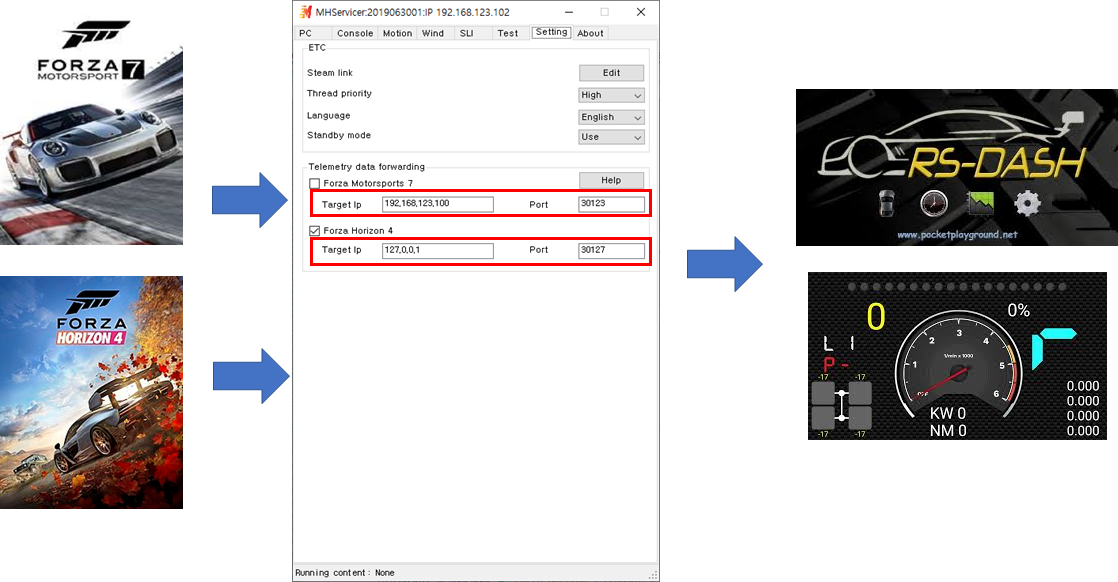Open the Motion tab

pos(397,33)
